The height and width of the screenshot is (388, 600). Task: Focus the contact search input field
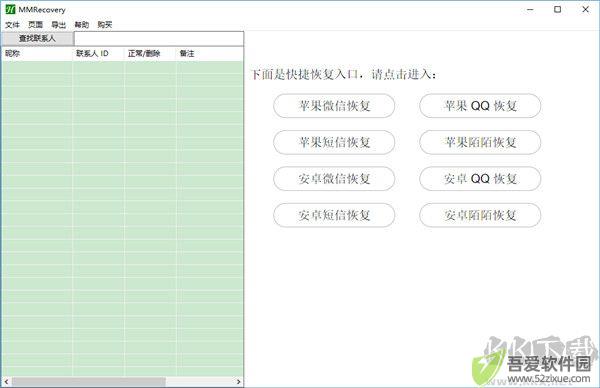tap(158, 39)
